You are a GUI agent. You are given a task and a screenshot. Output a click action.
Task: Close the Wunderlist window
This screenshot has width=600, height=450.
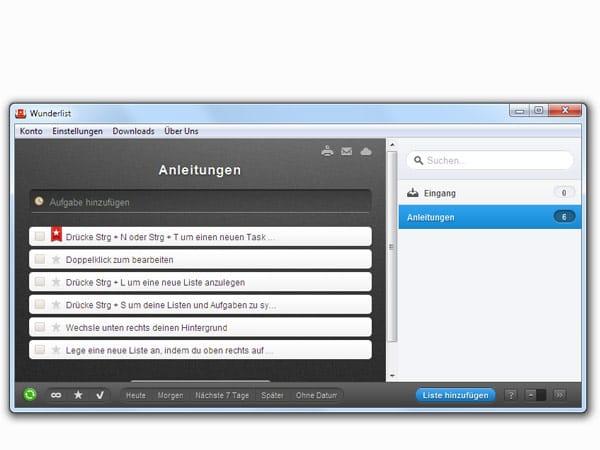click(565, 111)
